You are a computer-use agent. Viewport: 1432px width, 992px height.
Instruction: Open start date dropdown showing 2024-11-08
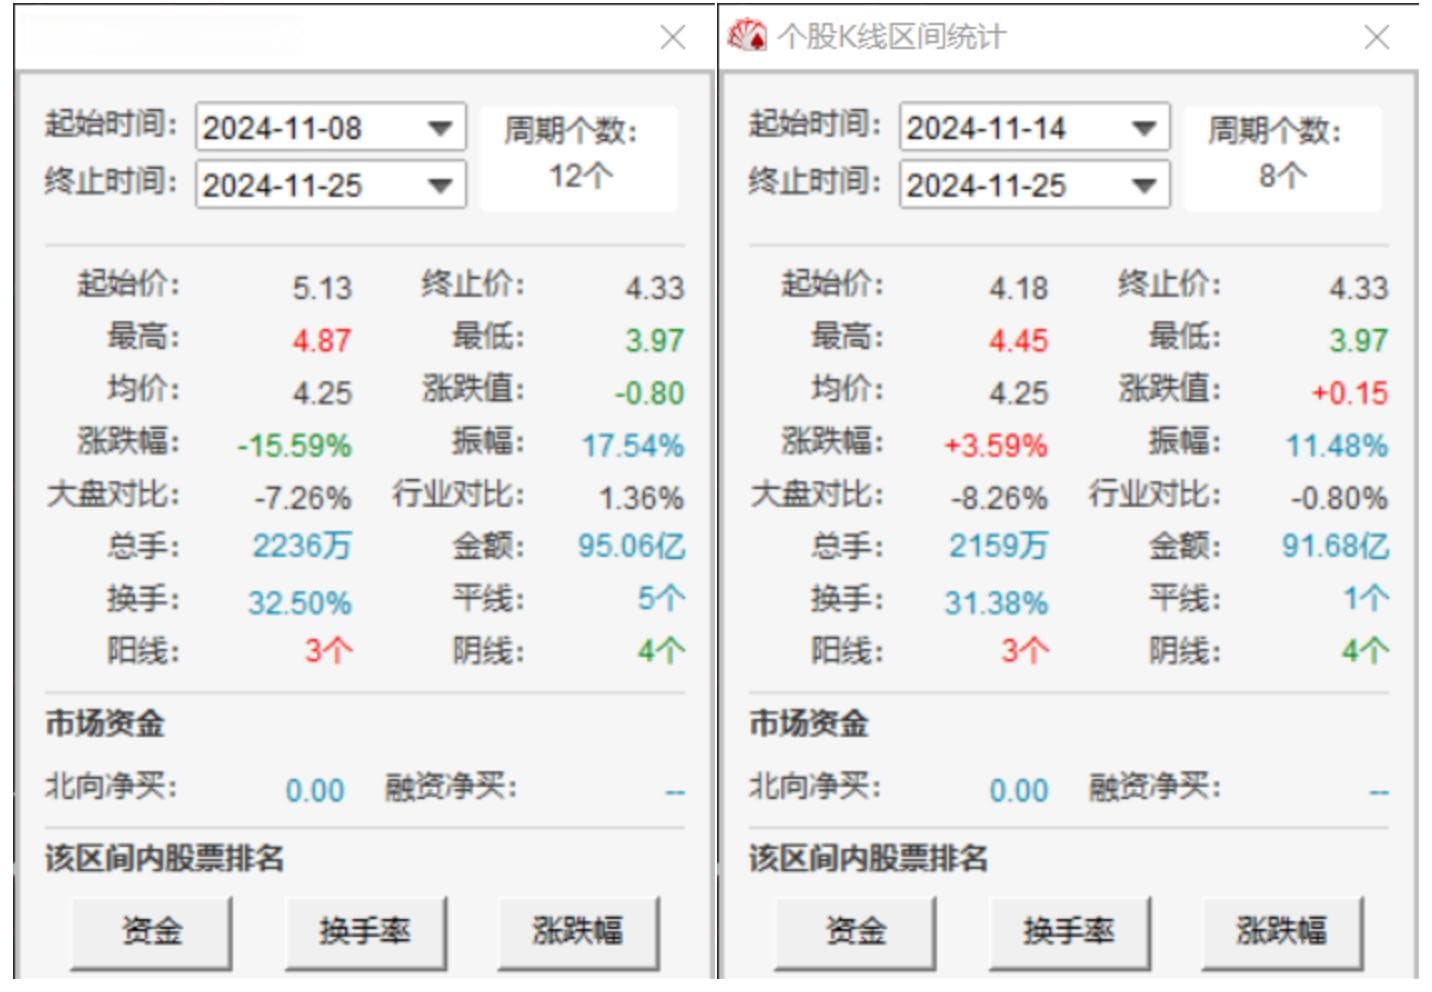coord(440,128)
